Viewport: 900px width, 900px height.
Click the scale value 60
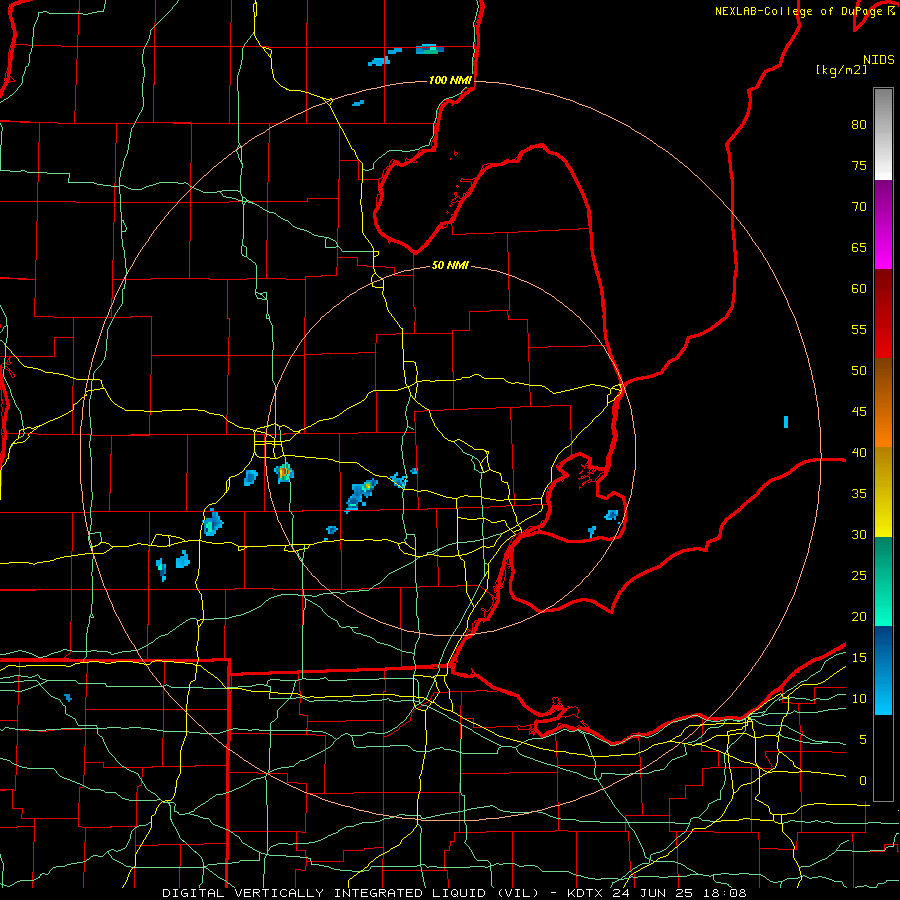(x=859, y=289)
